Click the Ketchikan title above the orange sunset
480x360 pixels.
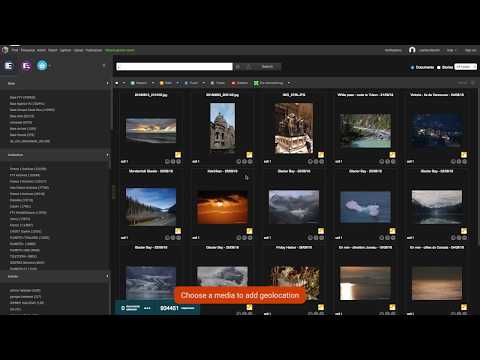222,171
